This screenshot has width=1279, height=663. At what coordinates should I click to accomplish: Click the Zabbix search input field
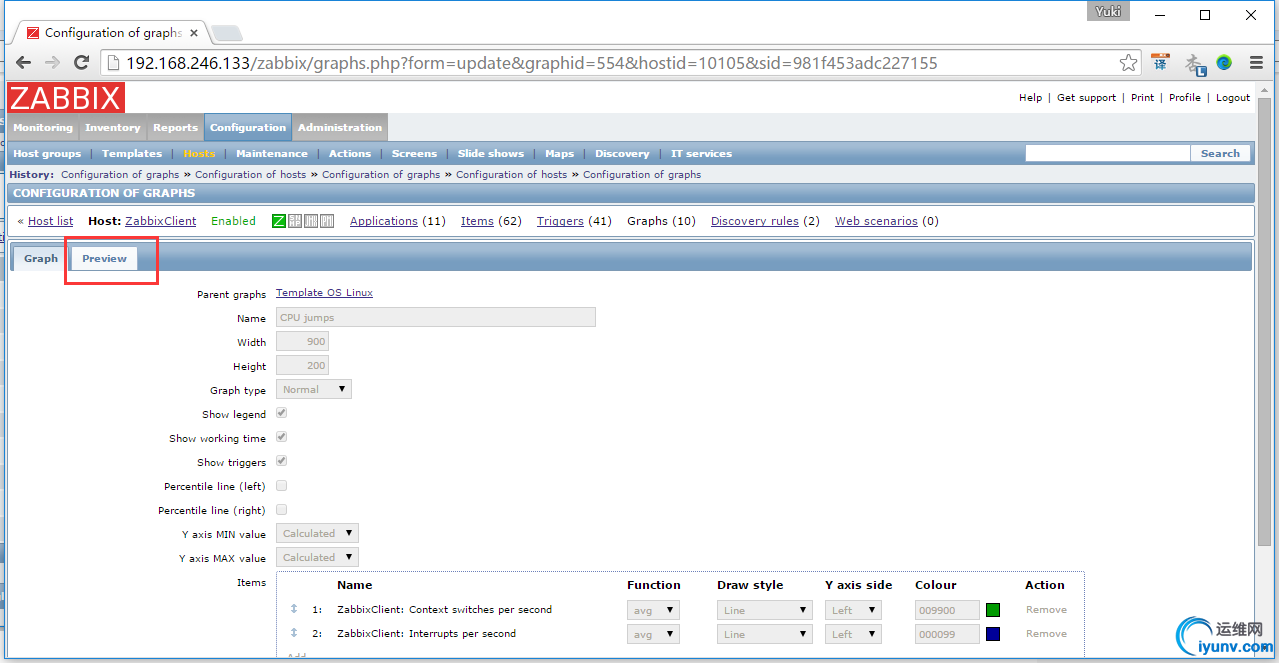(1107, 154)
